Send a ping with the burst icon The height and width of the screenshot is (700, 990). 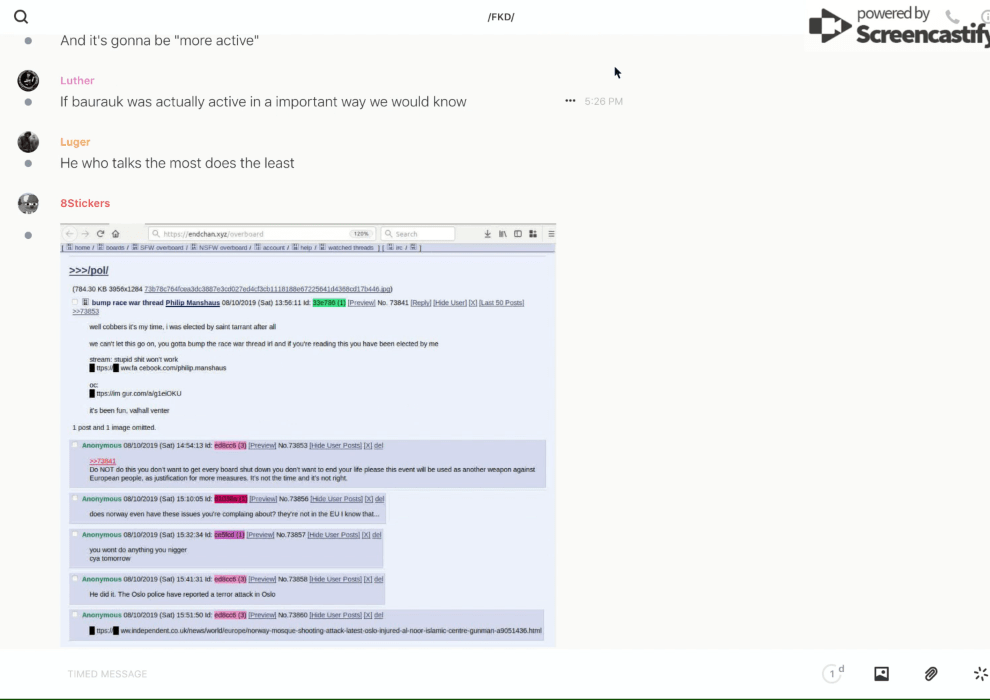pyautogui.click(x=980, y=674)
